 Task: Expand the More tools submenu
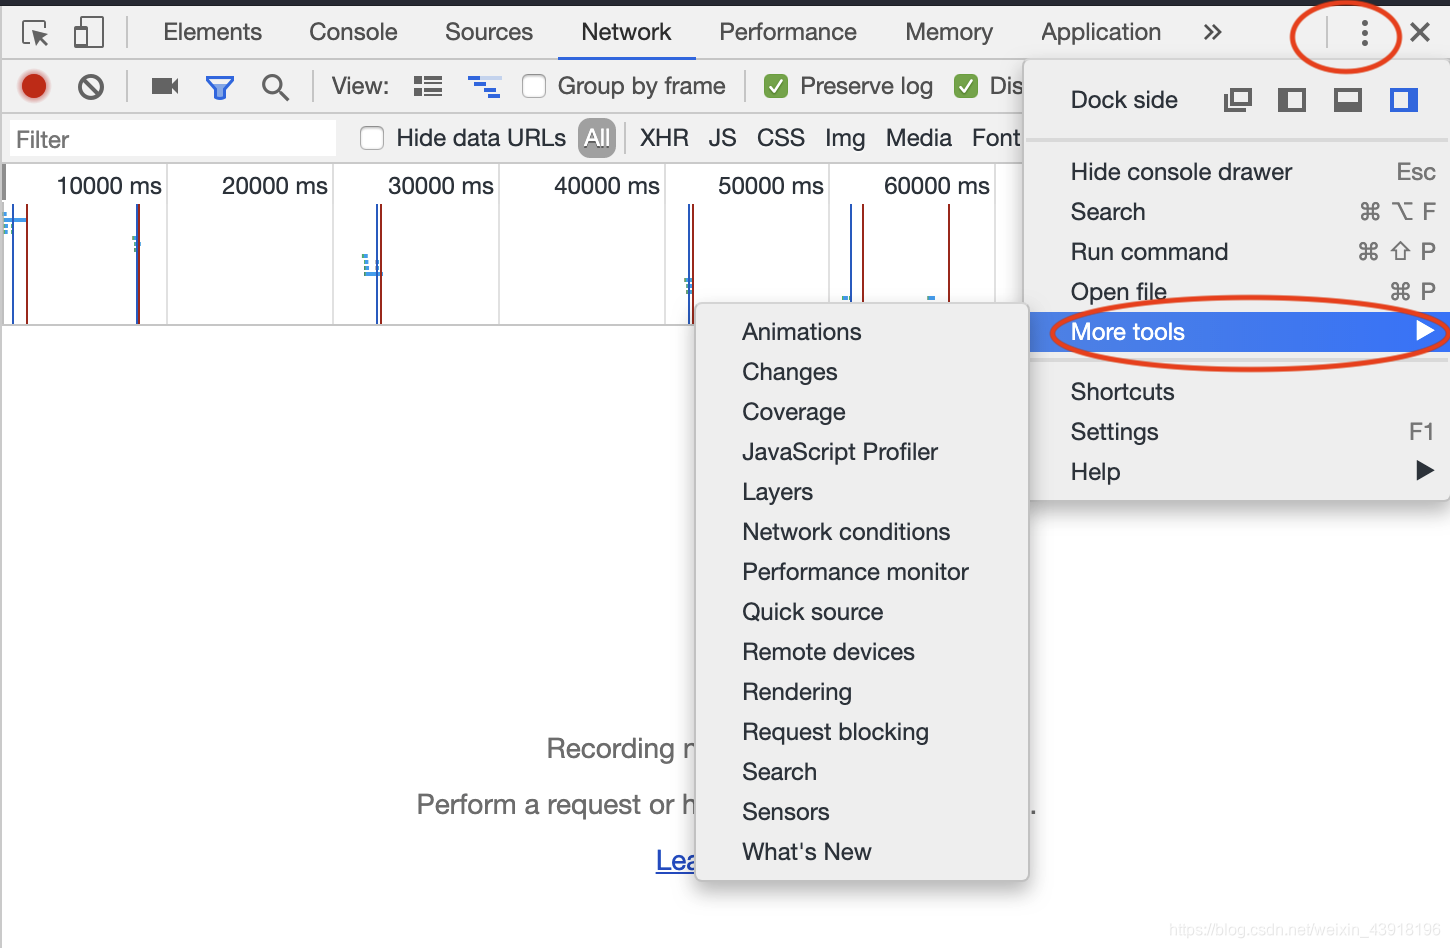point(1239,332)
